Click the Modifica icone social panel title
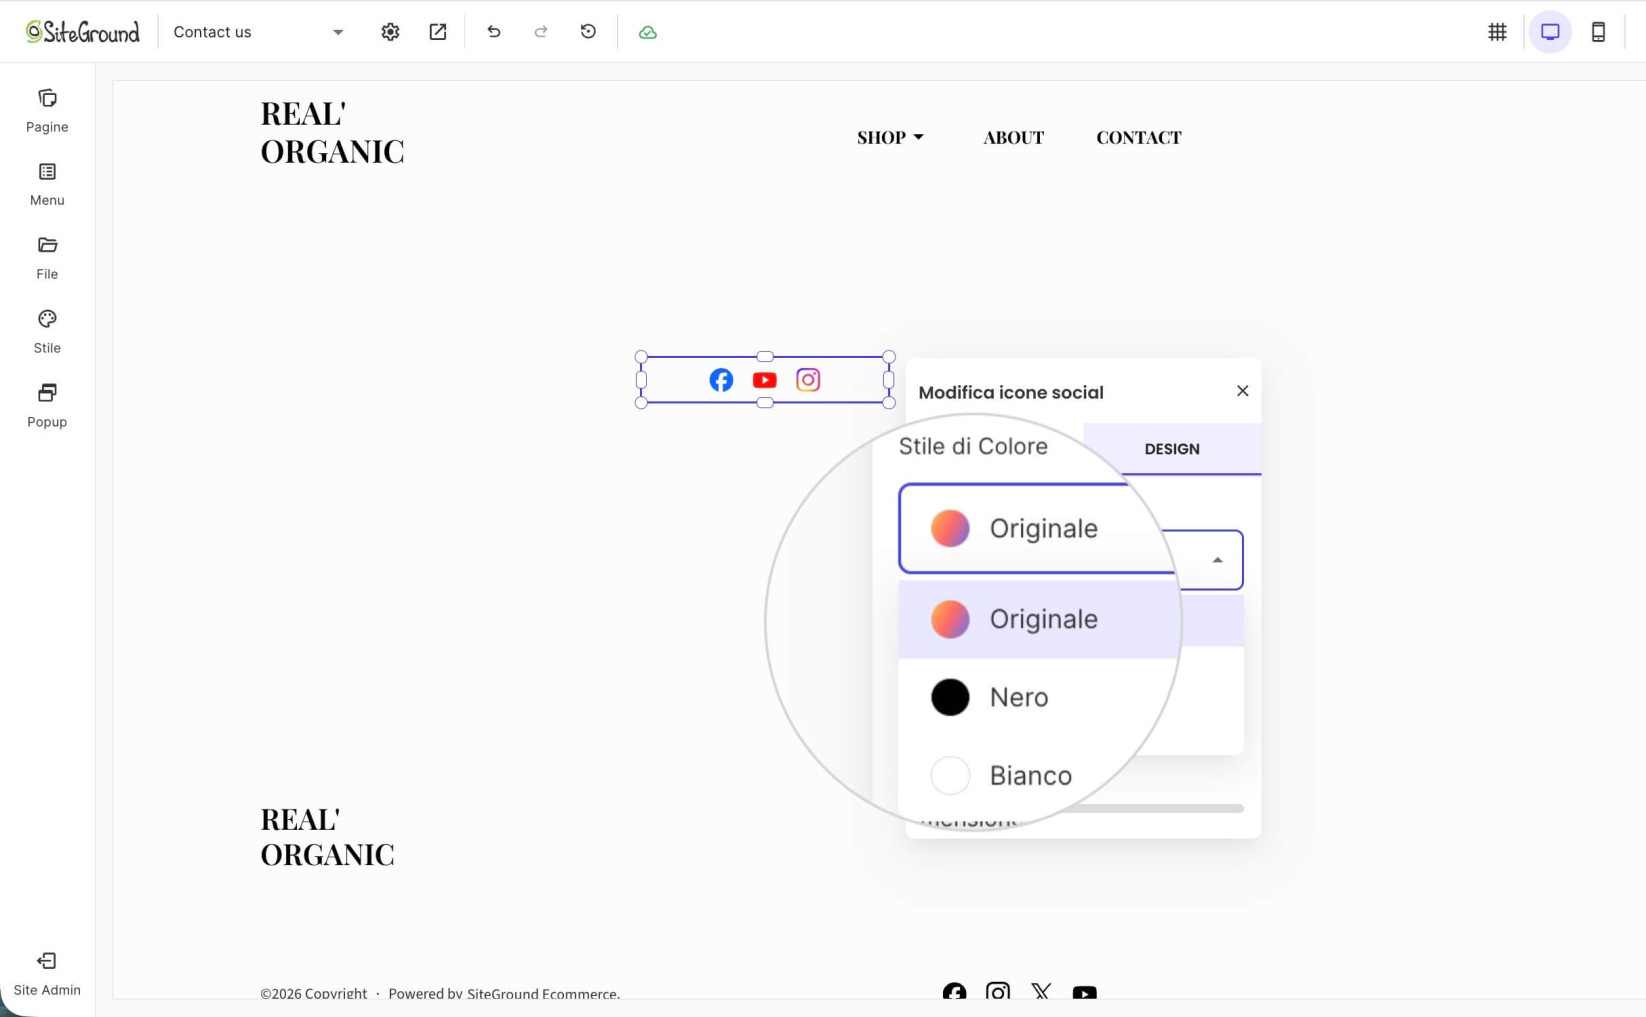Image resolution: width=1646 pixels, height=1017 pixels. [1011, 392]
